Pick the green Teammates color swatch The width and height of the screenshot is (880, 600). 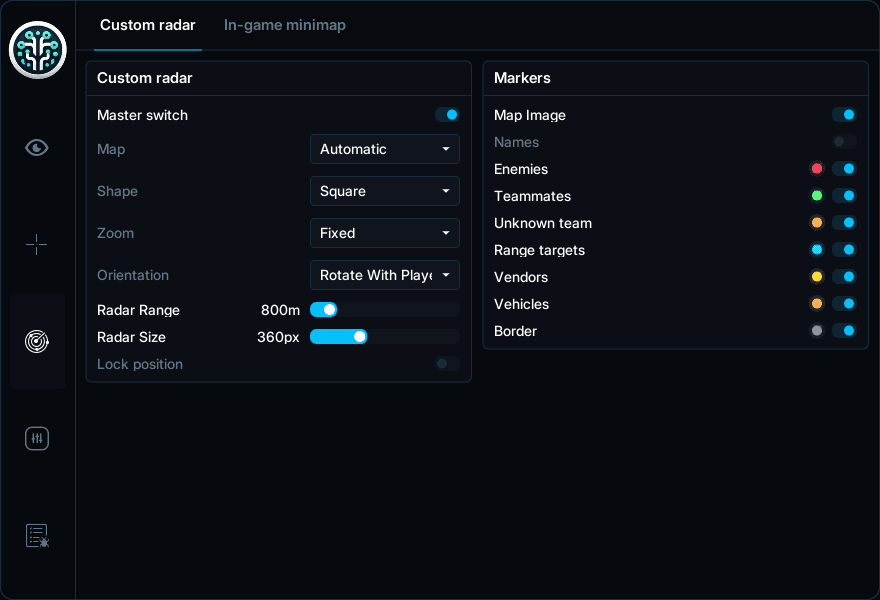click(x=817, y=196)
